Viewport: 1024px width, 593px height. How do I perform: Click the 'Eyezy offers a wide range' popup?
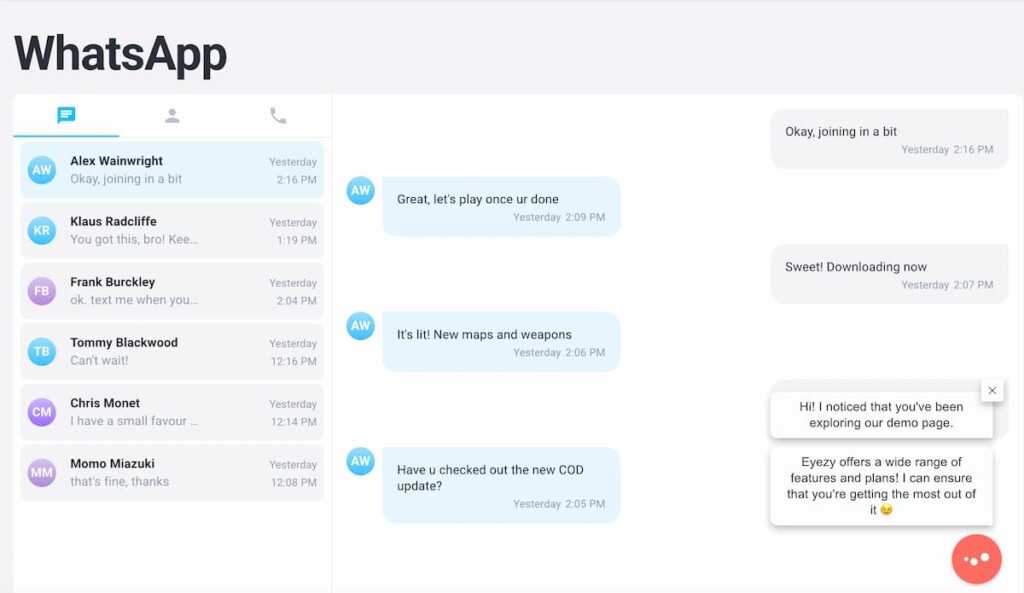[x=882, y=486]
